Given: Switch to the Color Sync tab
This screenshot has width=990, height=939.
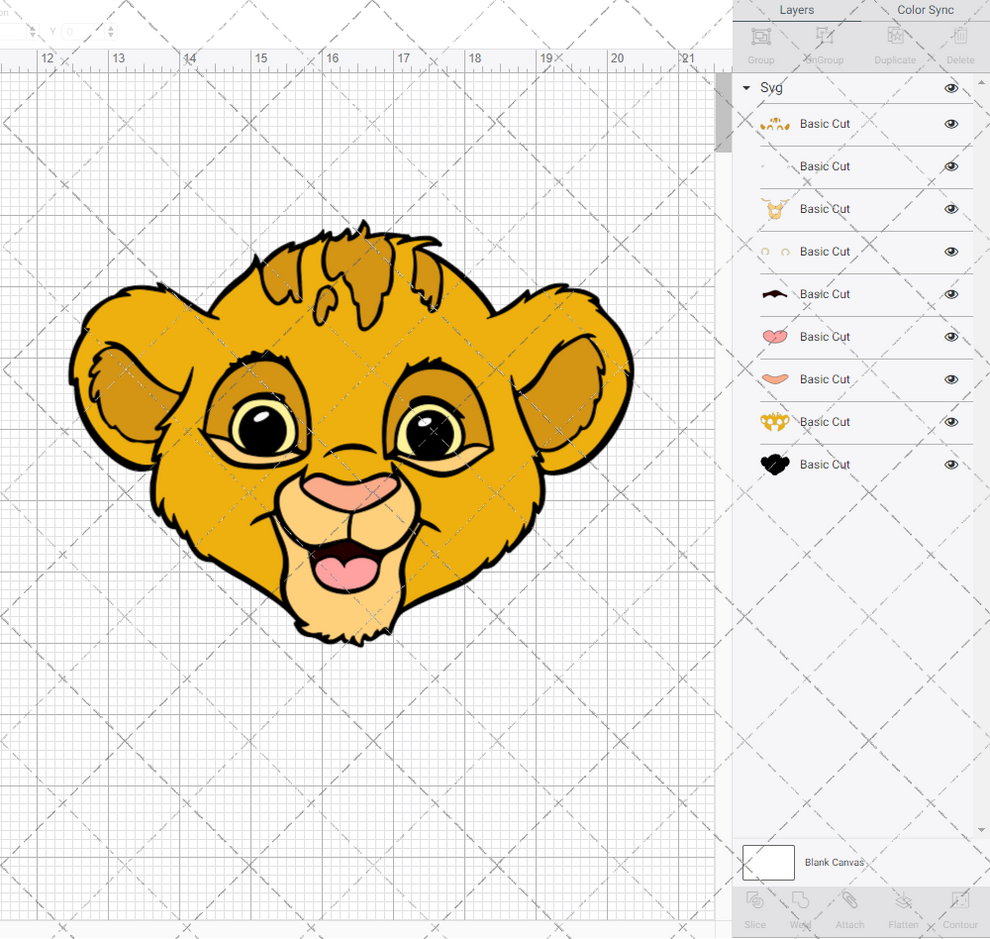Looking at the screenshot, I should point(924,10).
